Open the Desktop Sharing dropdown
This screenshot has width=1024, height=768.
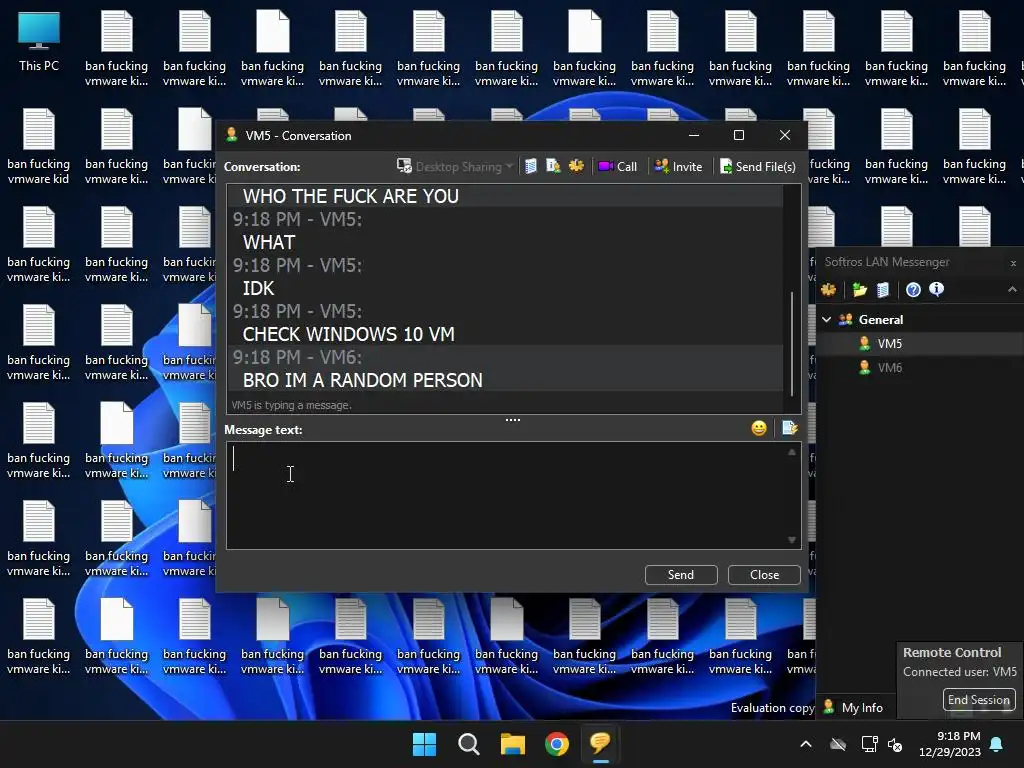(x=455, y=167)
